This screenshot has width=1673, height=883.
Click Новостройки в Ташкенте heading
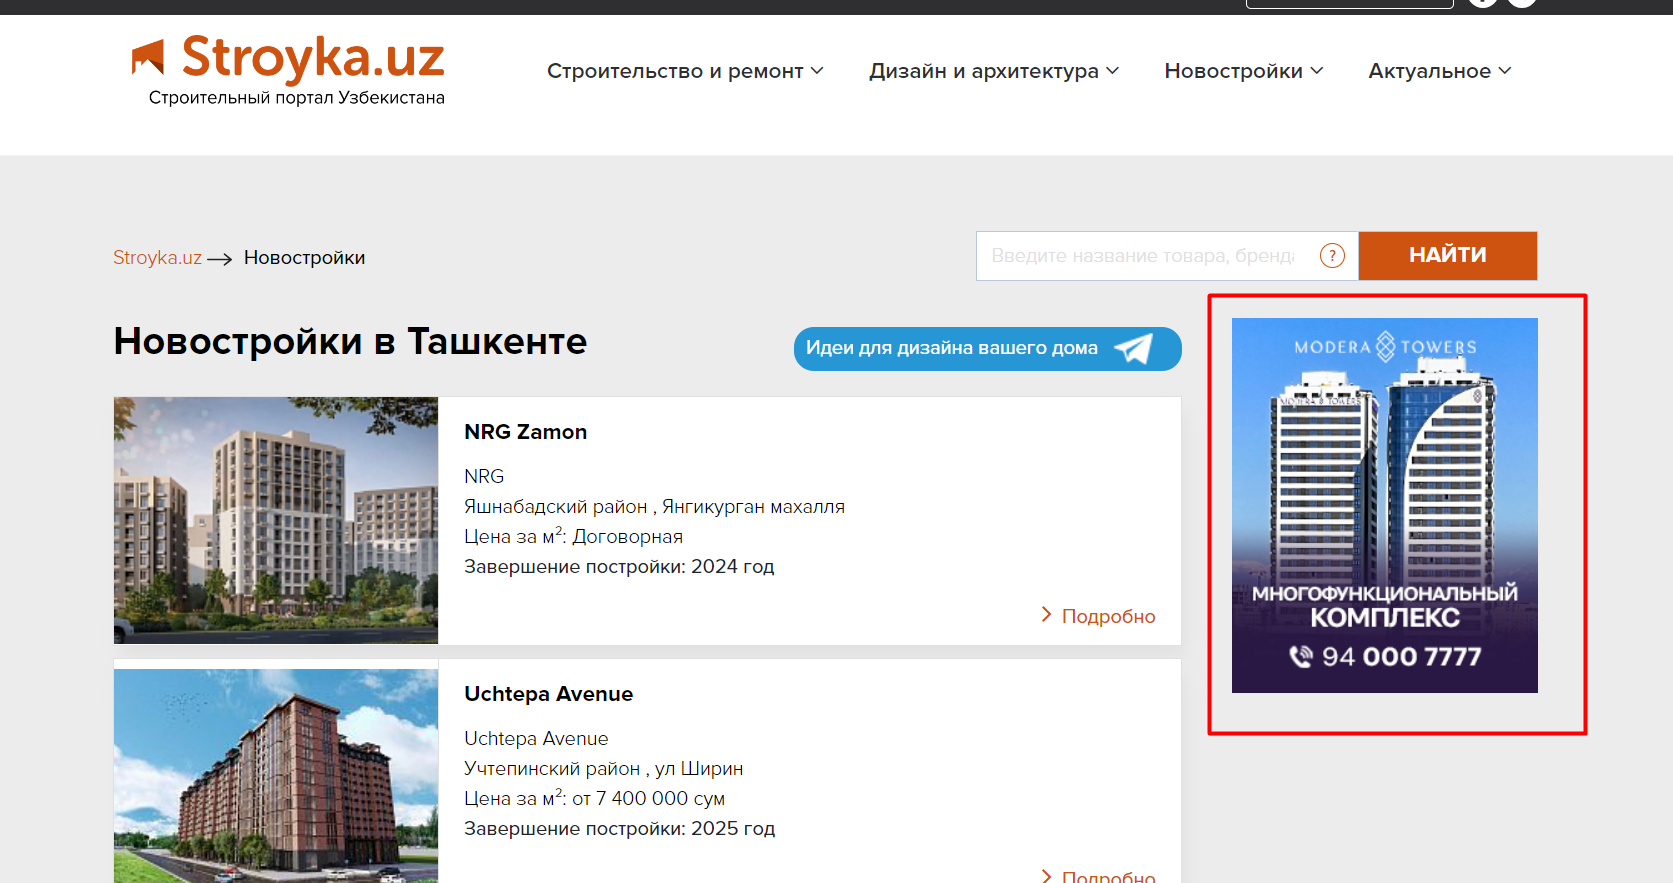click(350, 342)
